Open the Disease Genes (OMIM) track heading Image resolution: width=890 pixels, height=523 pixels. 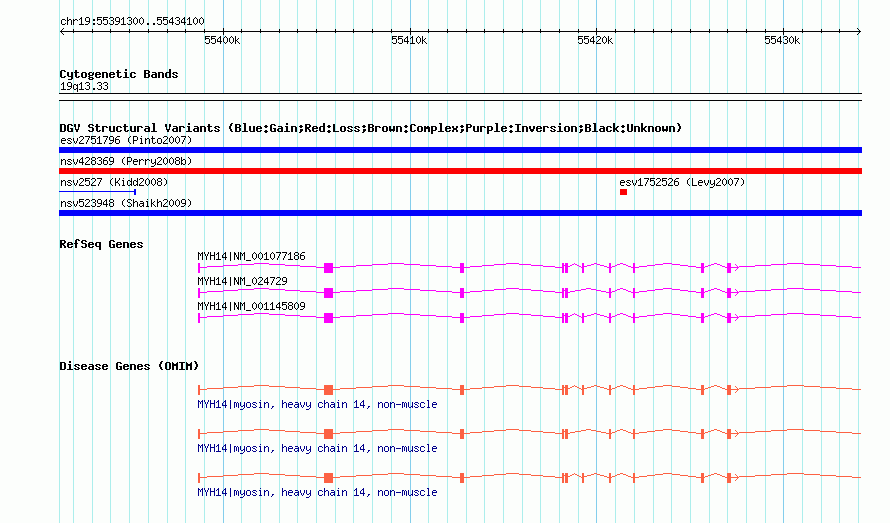pos(129,366)
